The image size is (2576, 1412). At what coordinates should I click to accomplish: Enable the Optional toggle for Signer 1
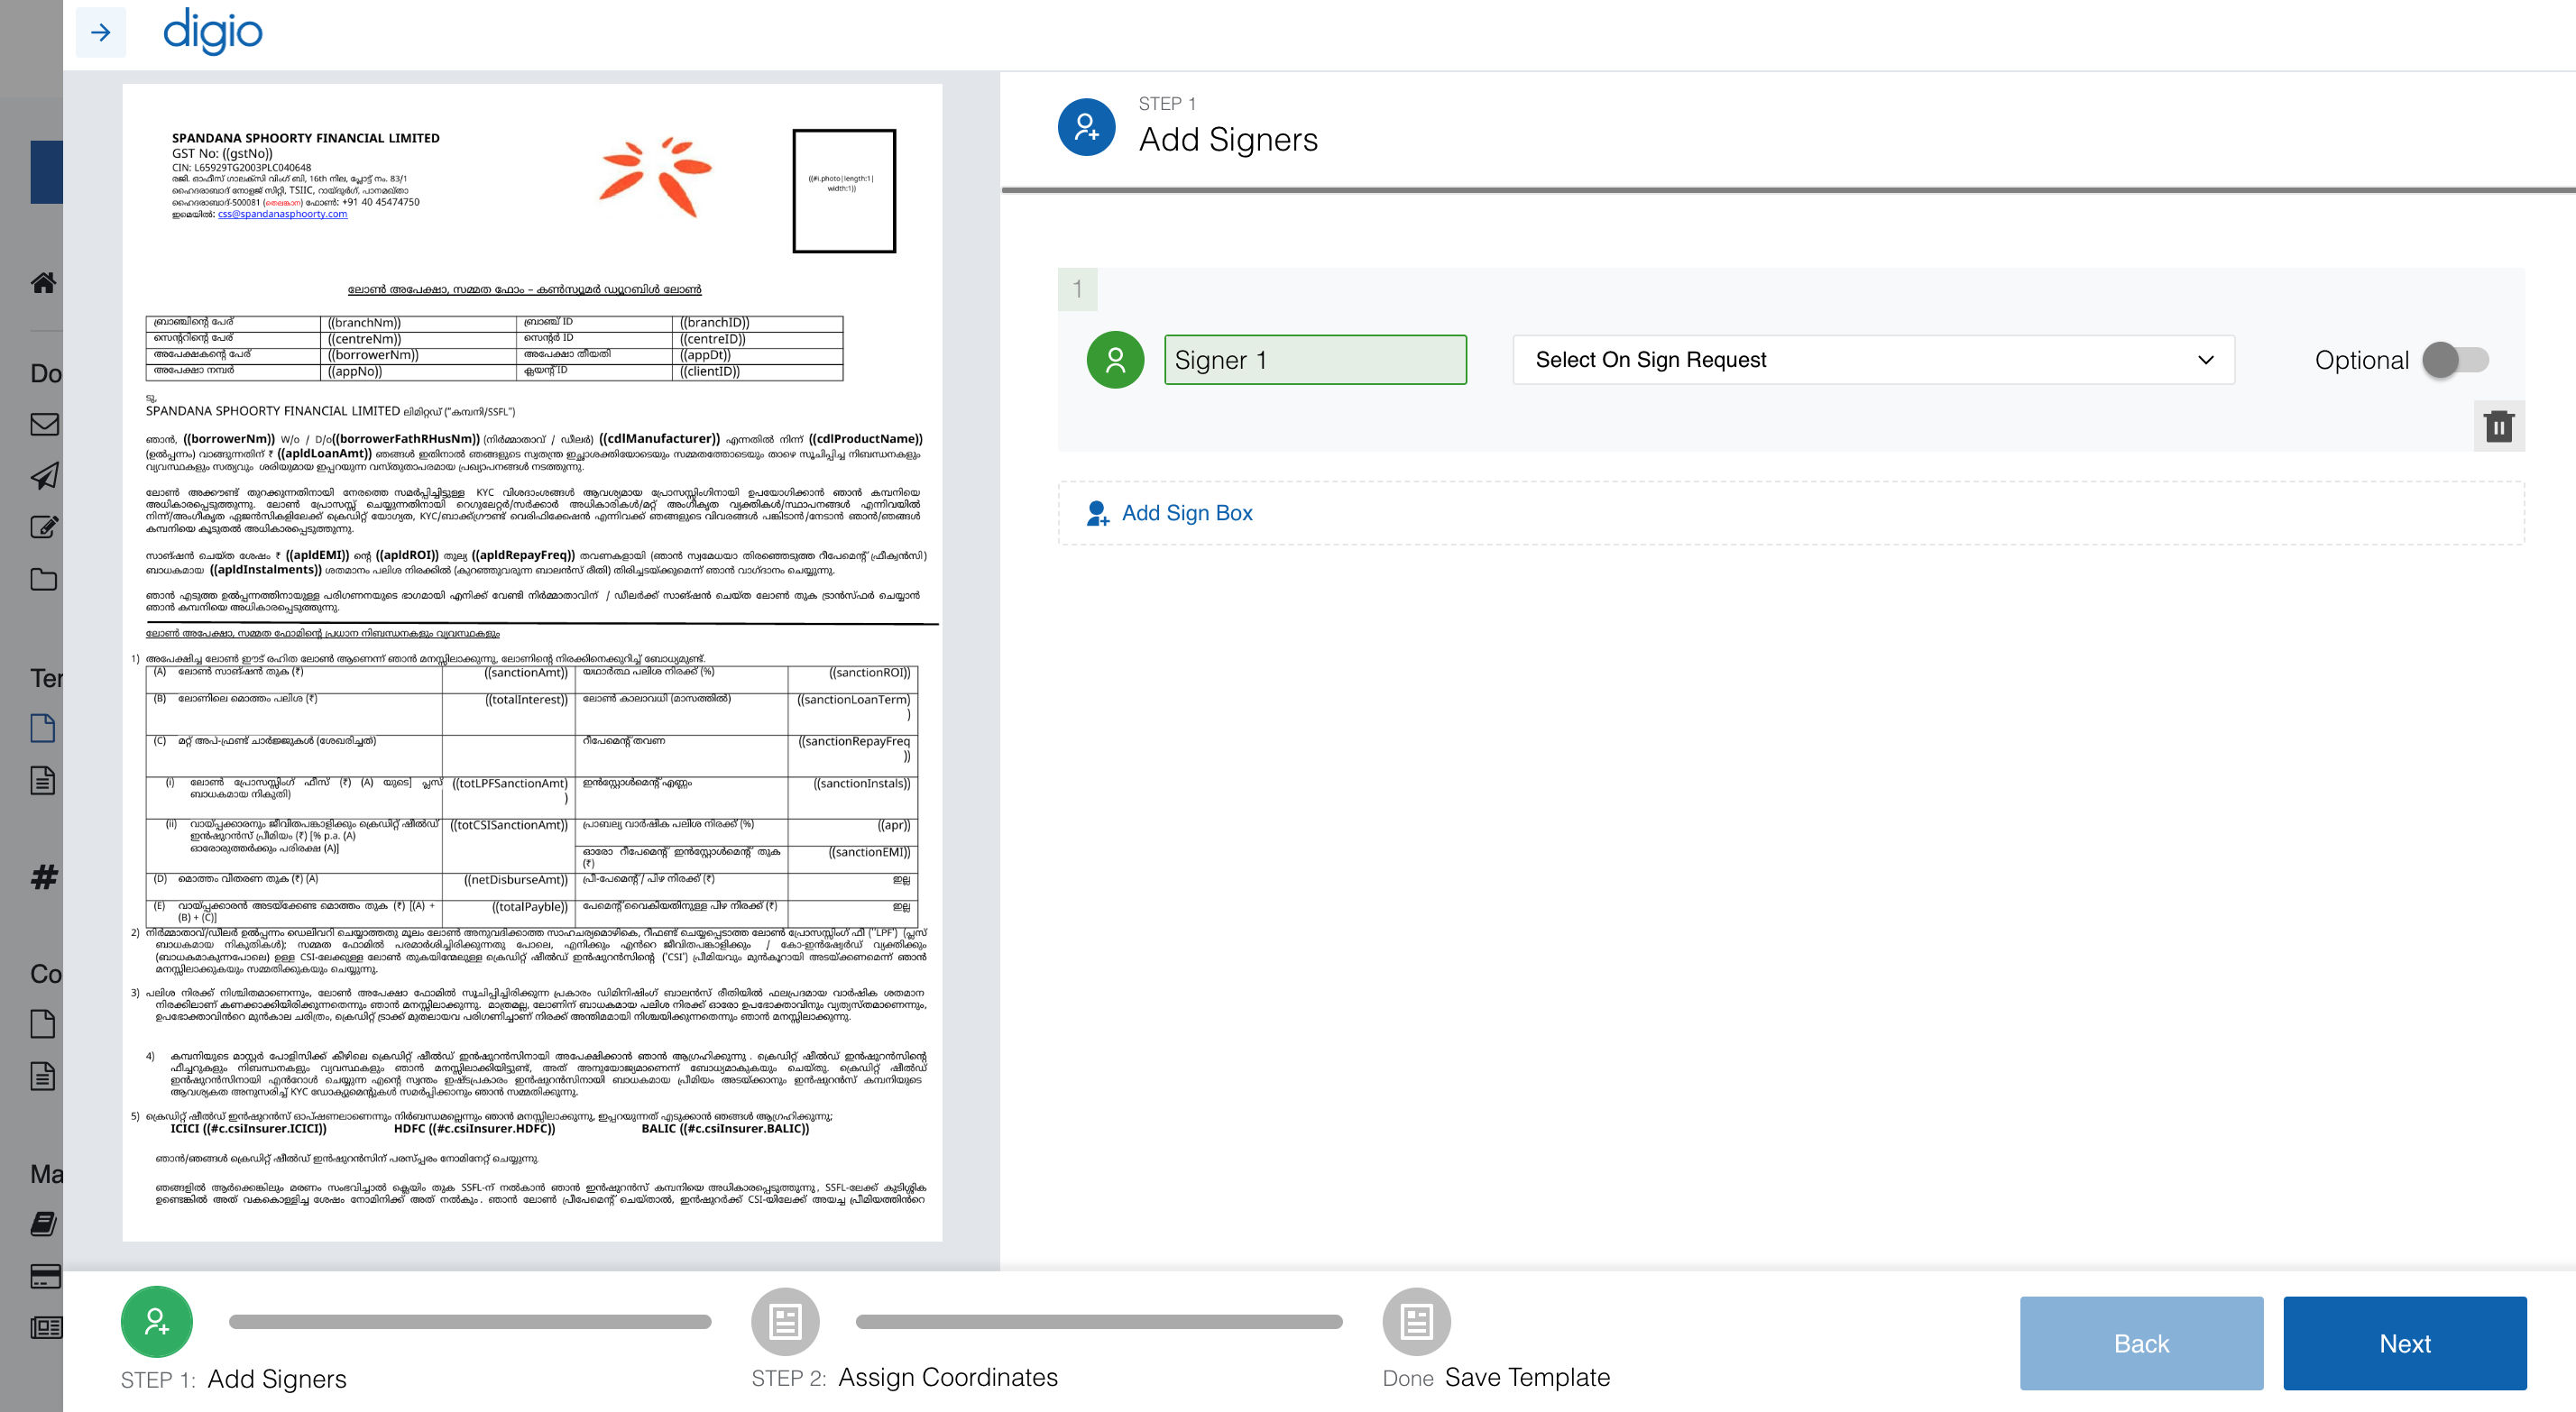click(x=2458, y=360)
